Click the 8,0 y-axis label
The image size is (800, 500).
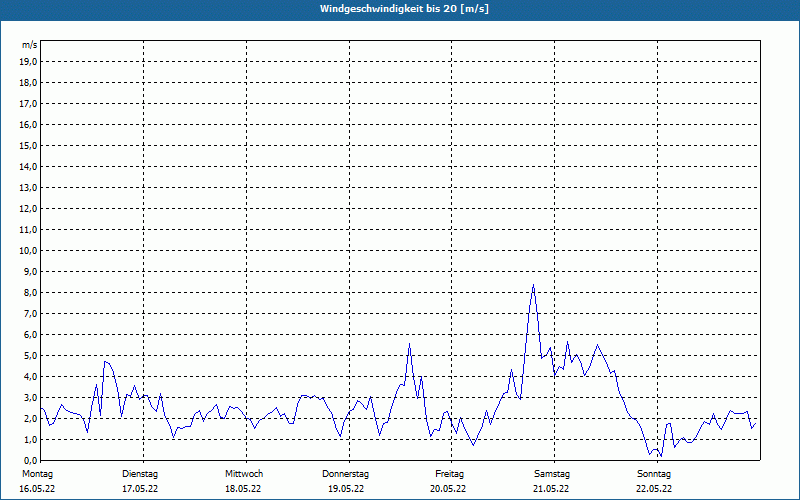pyautogui.click(x=30, y=292)
